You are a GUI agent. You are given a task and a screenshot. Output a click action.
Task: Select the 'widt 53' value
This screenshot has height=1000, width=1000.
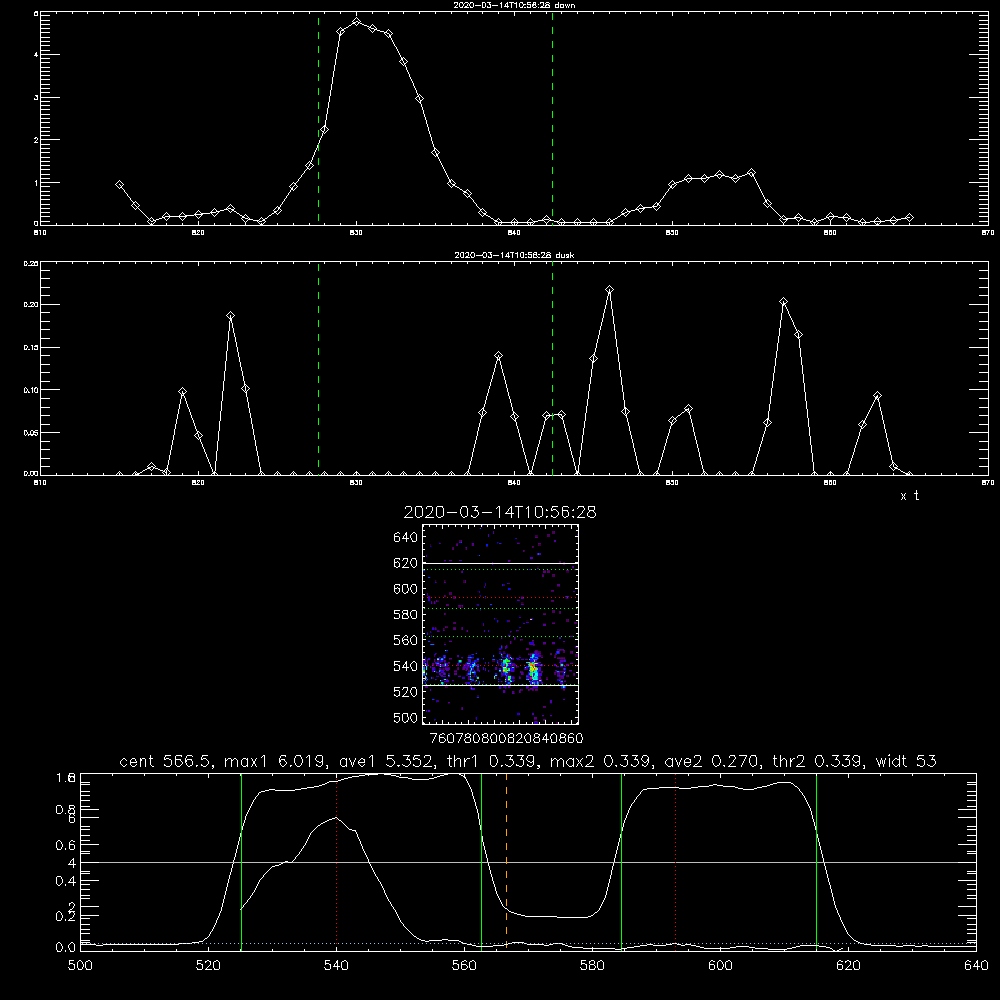point(906,761)
